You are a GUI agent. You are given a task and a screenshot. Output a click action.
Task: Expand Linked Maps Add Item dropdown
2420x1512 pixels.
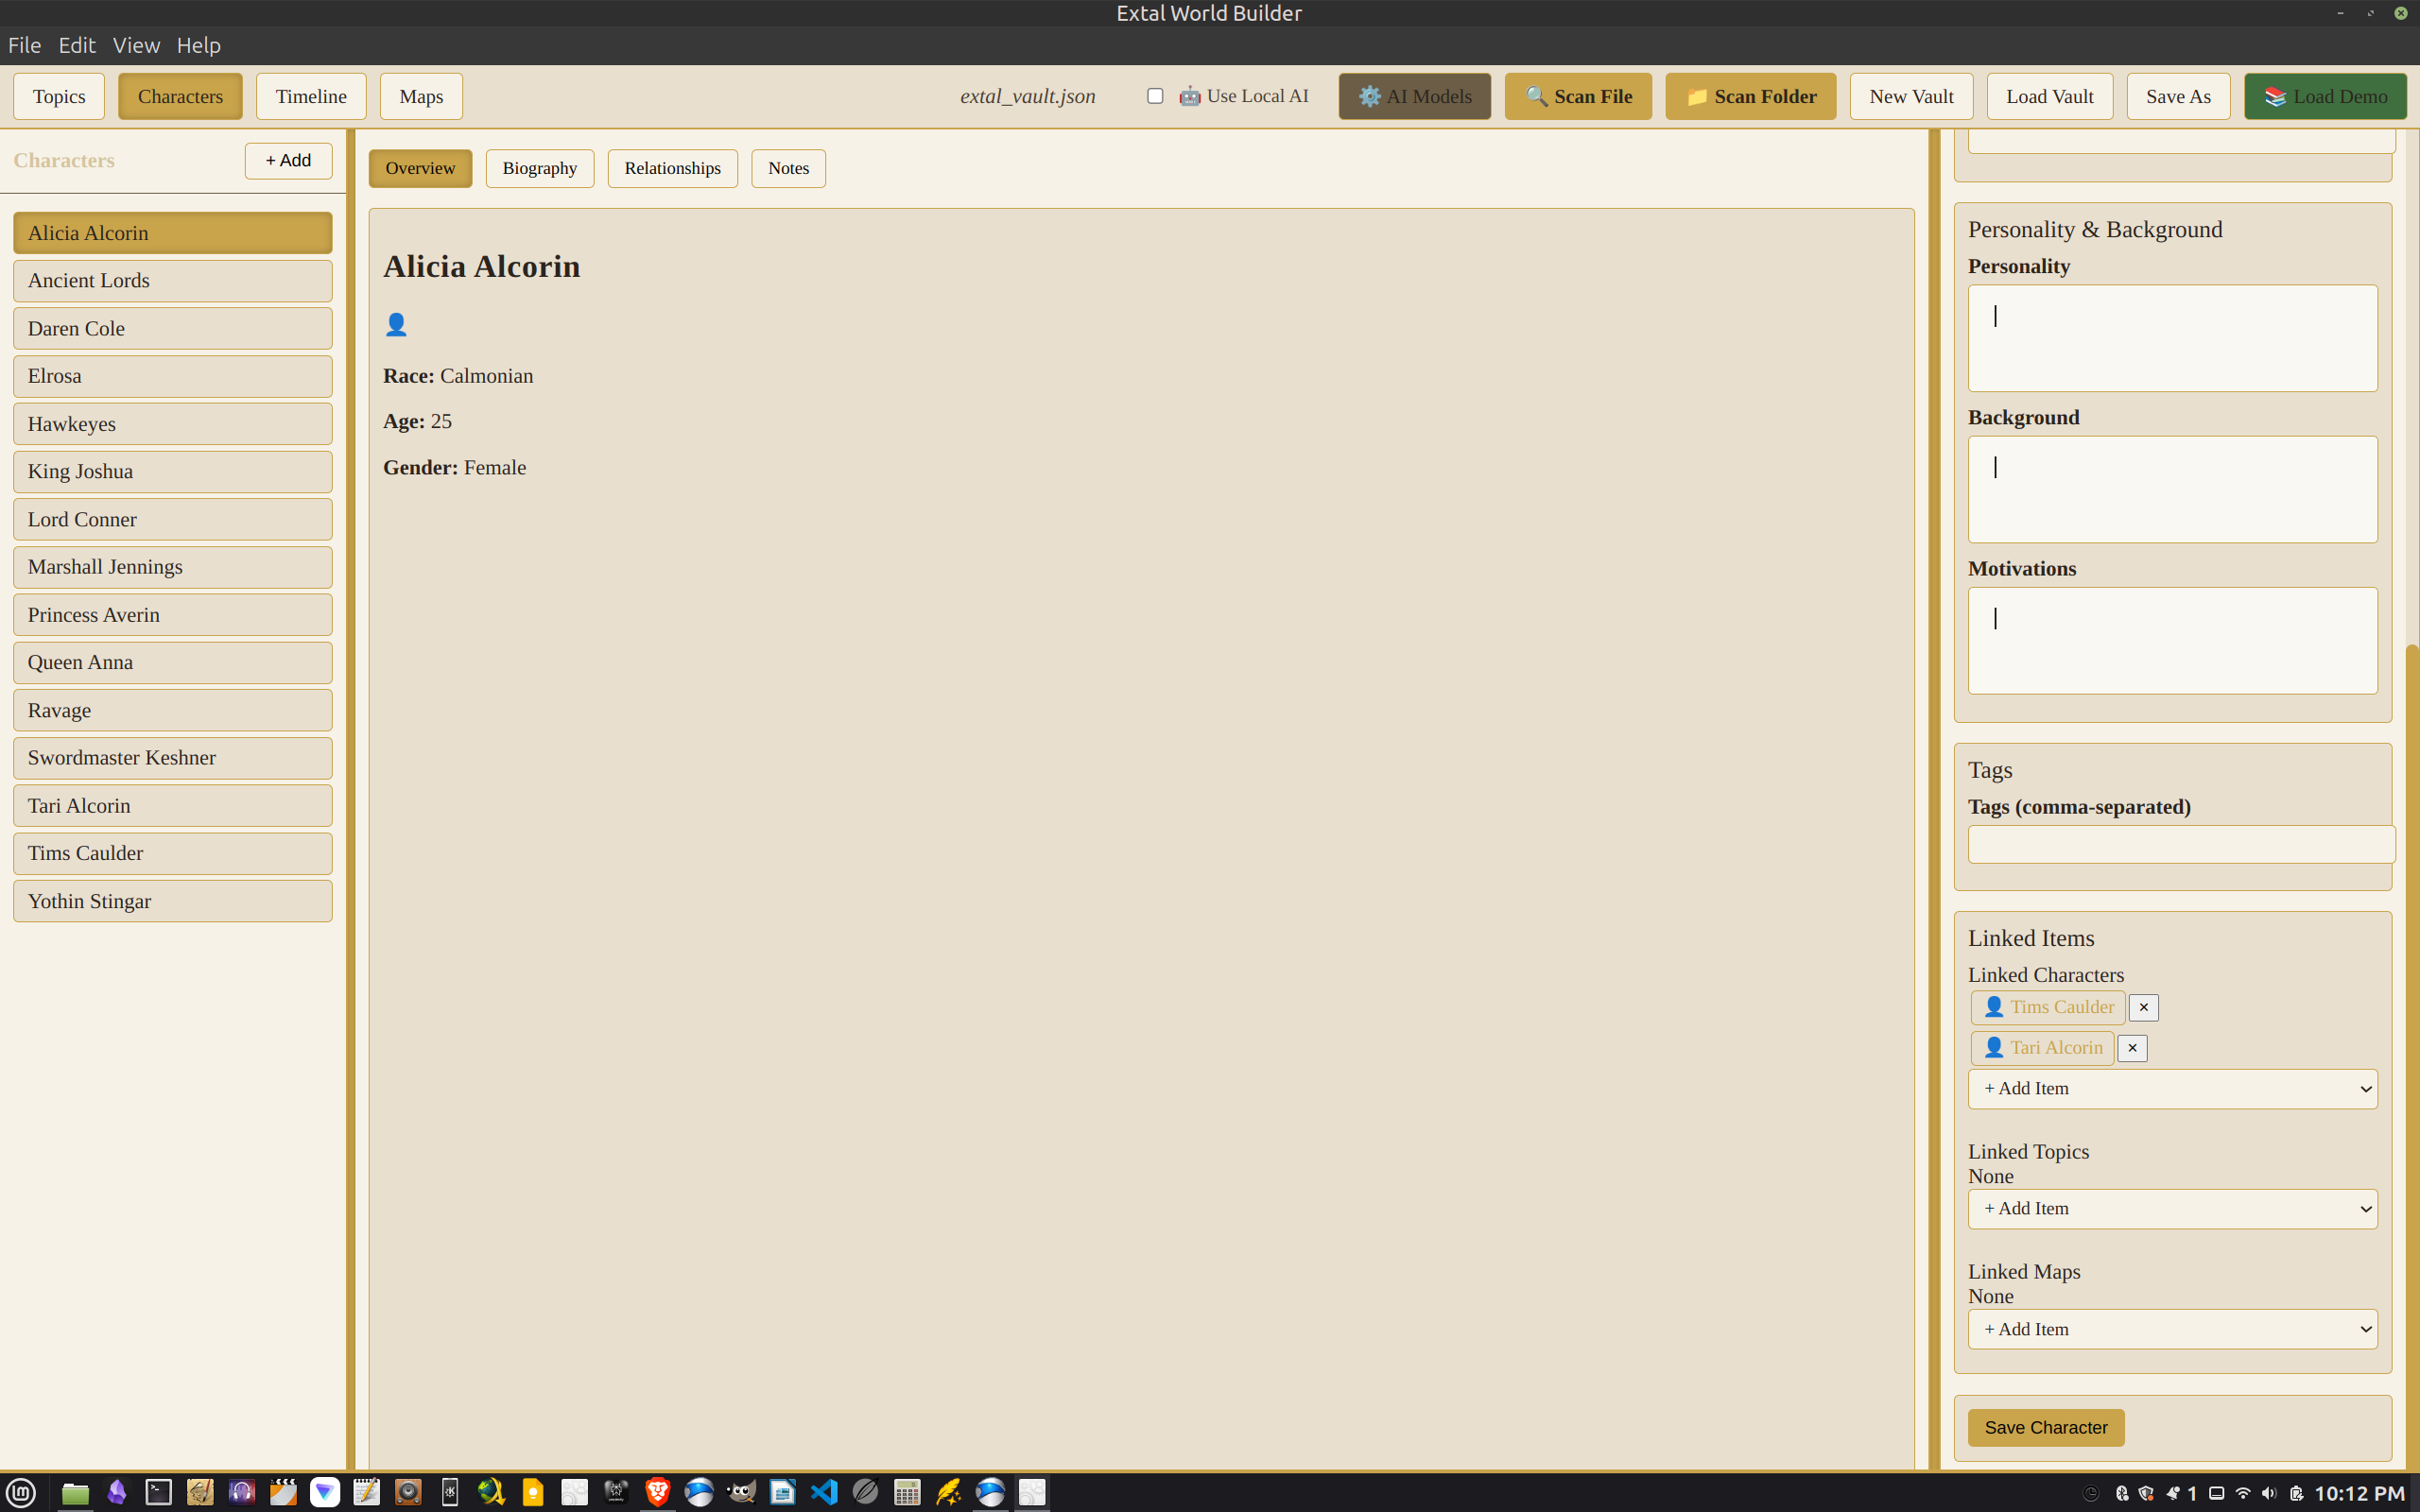tap(2172, 1329)
